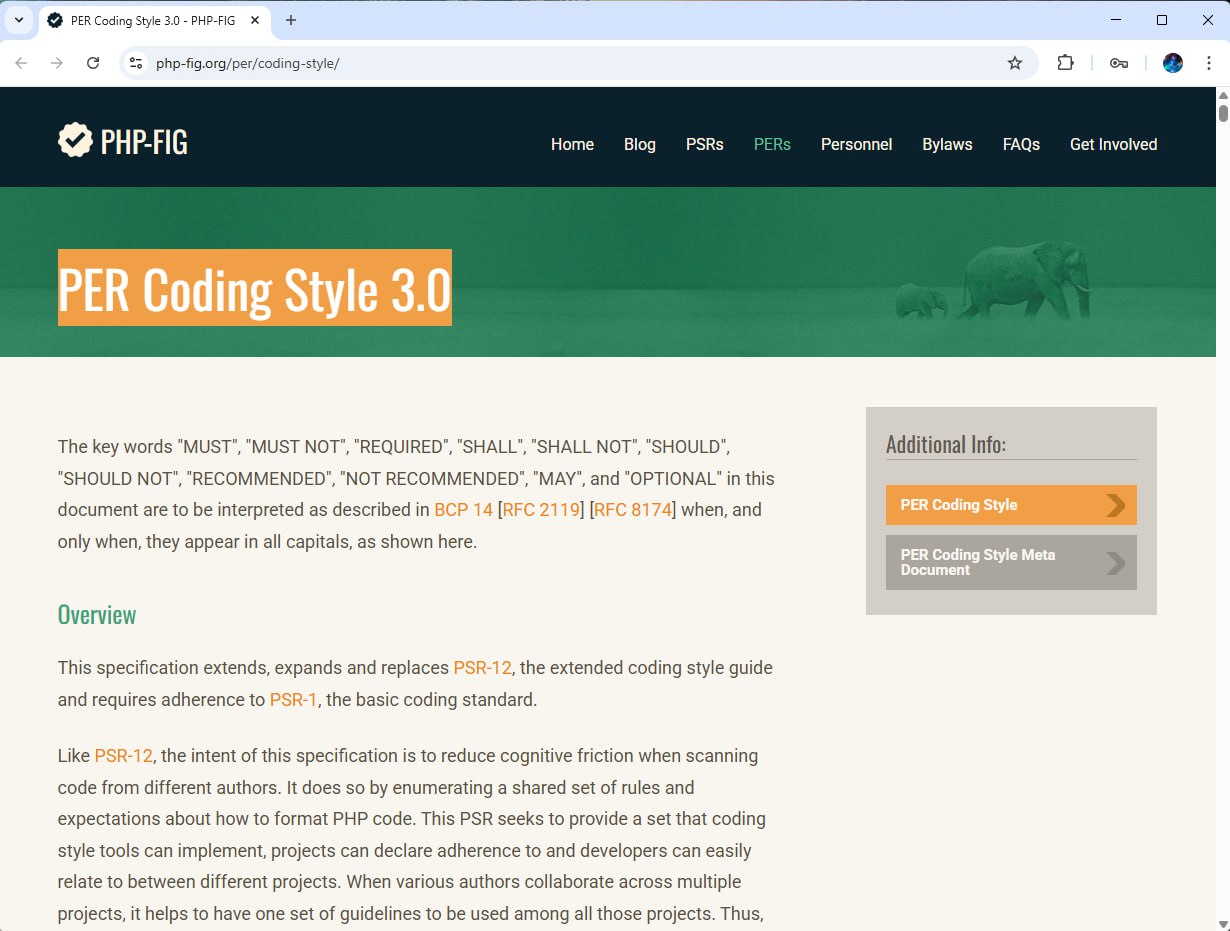The width and height of the screenshot is (1230, 931).
Task: Open the PERs nav item
Action: tap(772, 144)
